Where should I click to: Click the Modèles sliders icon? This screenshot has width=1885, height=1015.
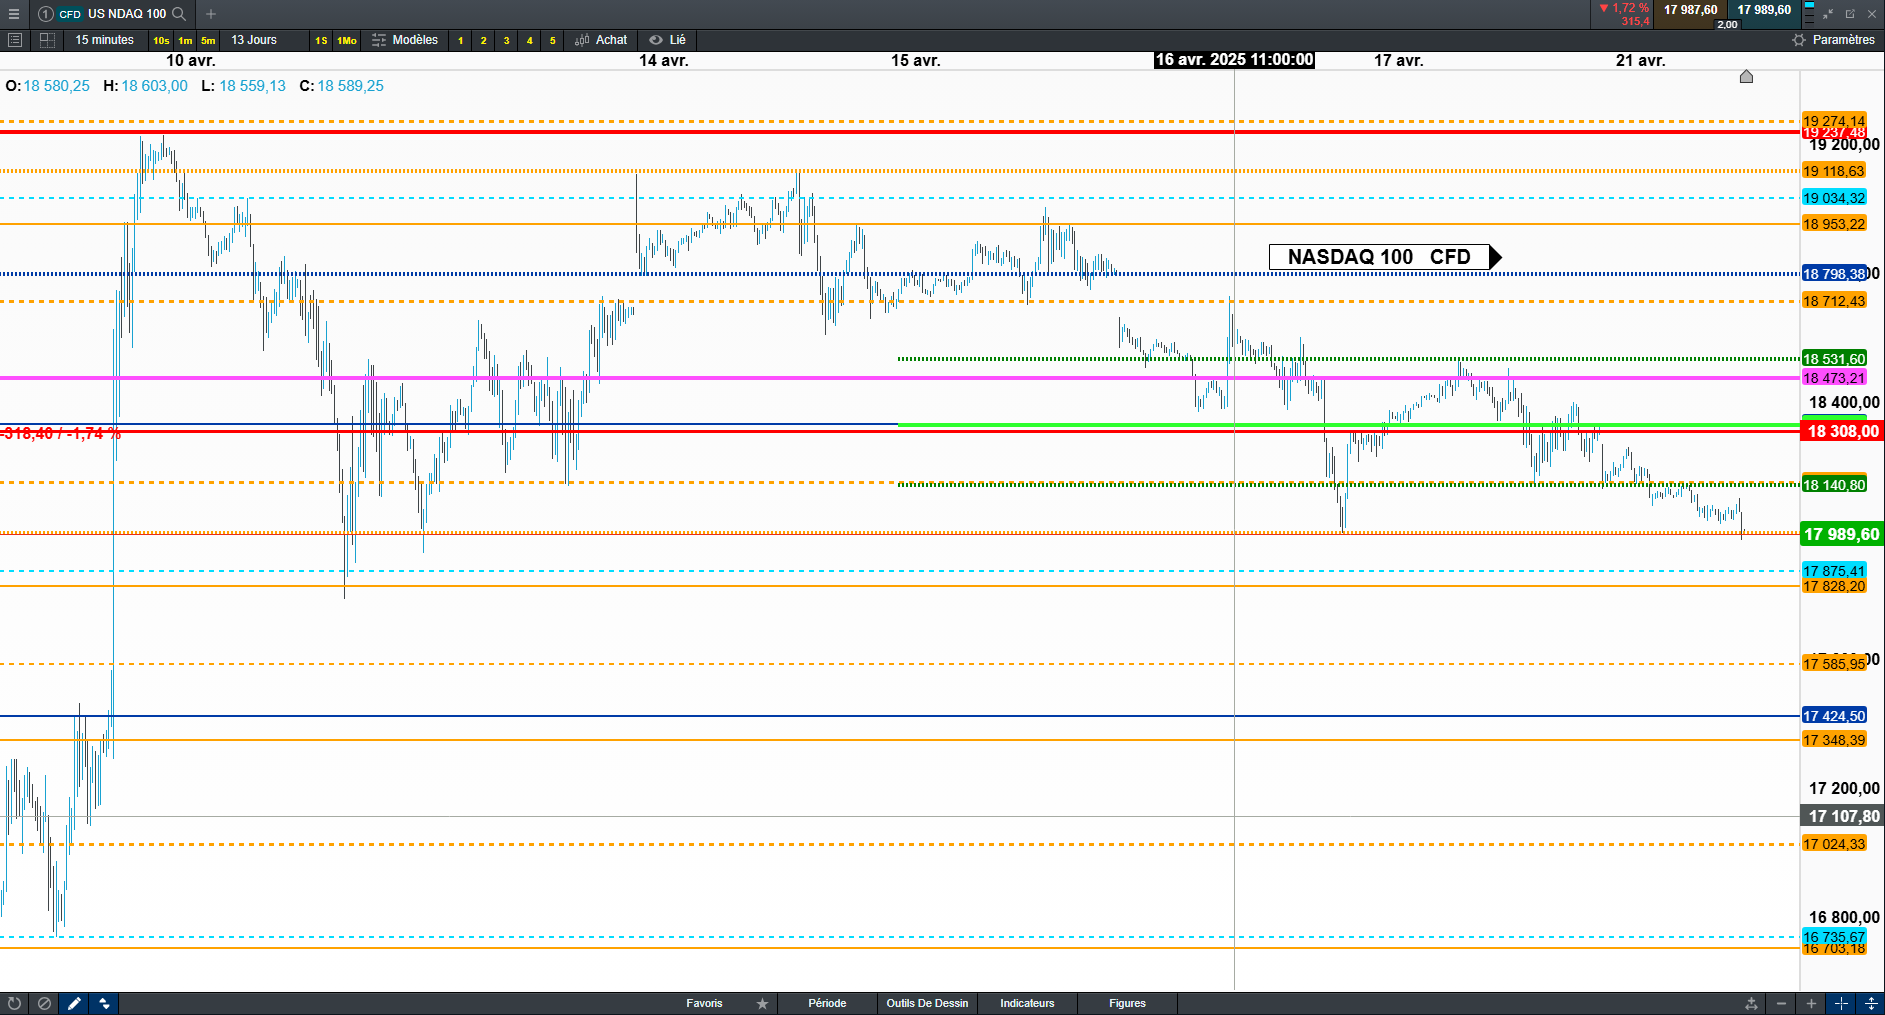tap(379, 40)
